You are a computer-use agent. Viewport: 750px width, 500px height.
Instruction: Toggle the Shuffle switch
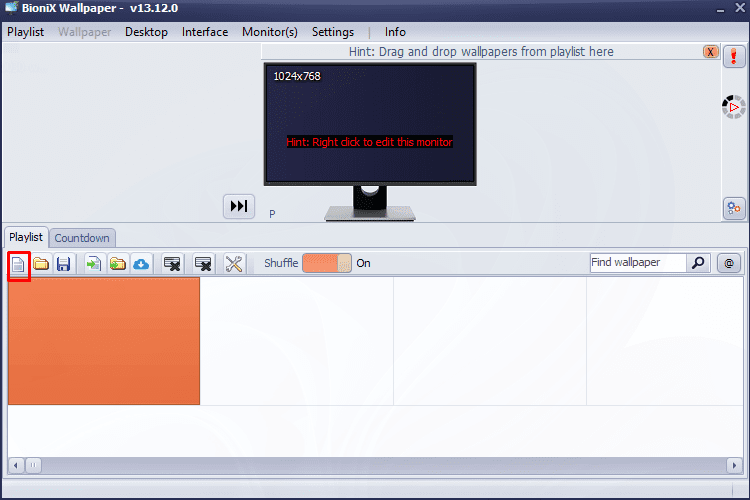(x=327, y=263)
